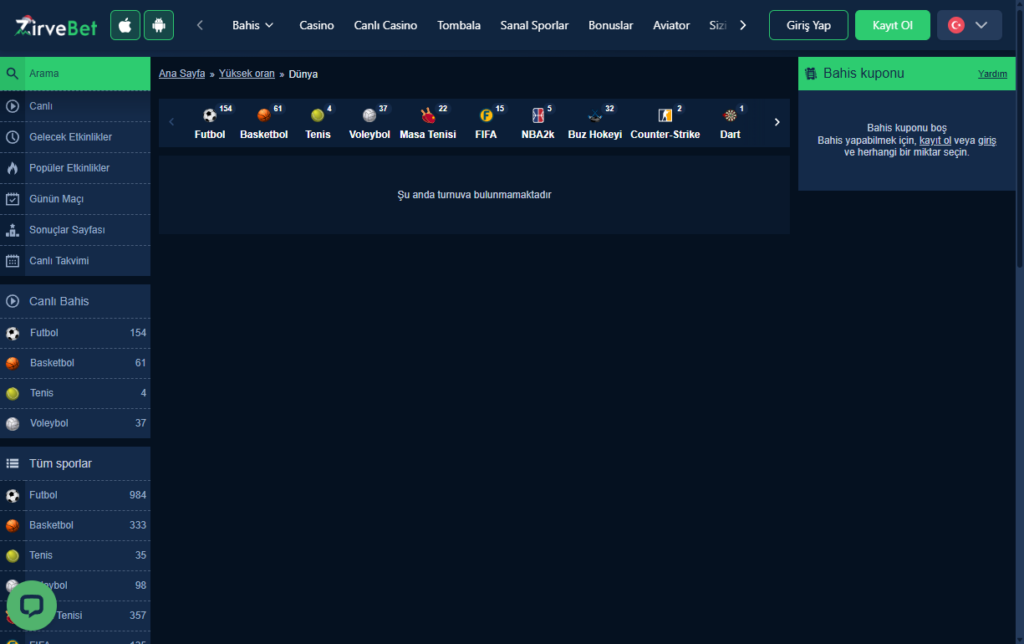Open the ZirveBet logo home link
The image size is (1024, 644).
(56, 25)
